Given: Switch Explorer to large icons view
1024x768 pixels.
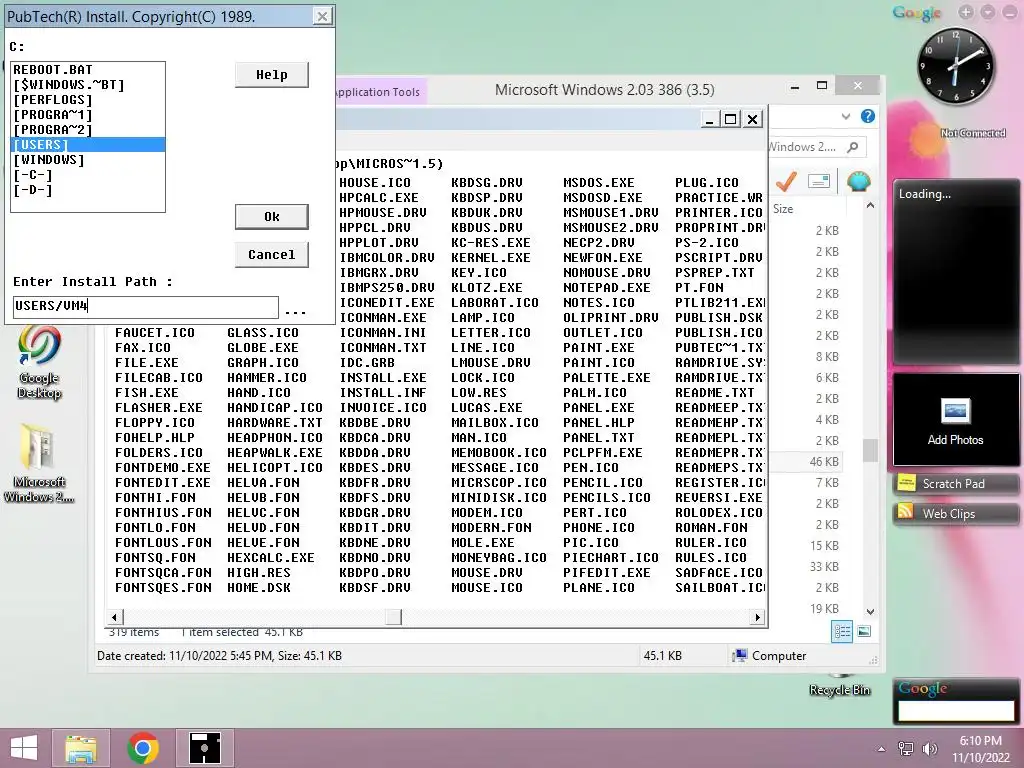Looking at the screenshot, I should [864, 631].
